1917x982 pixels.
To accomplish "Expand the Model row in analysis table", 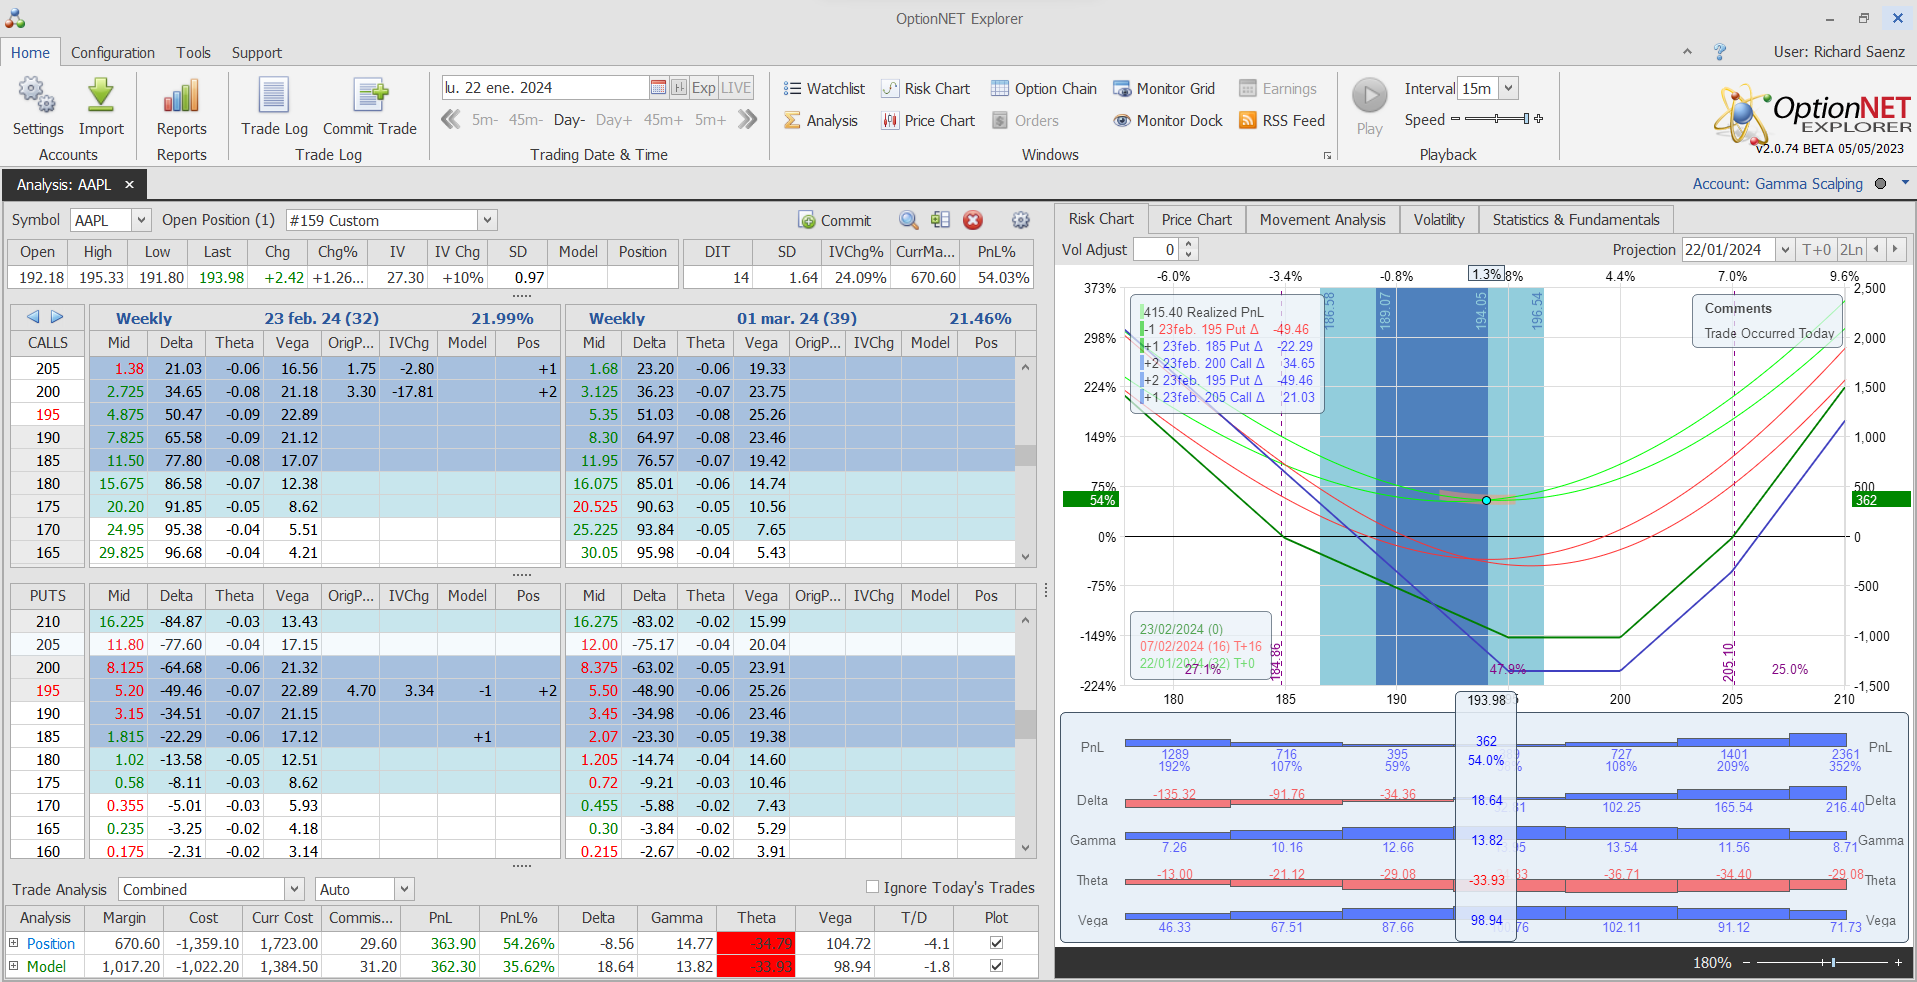I will point(14,966).
